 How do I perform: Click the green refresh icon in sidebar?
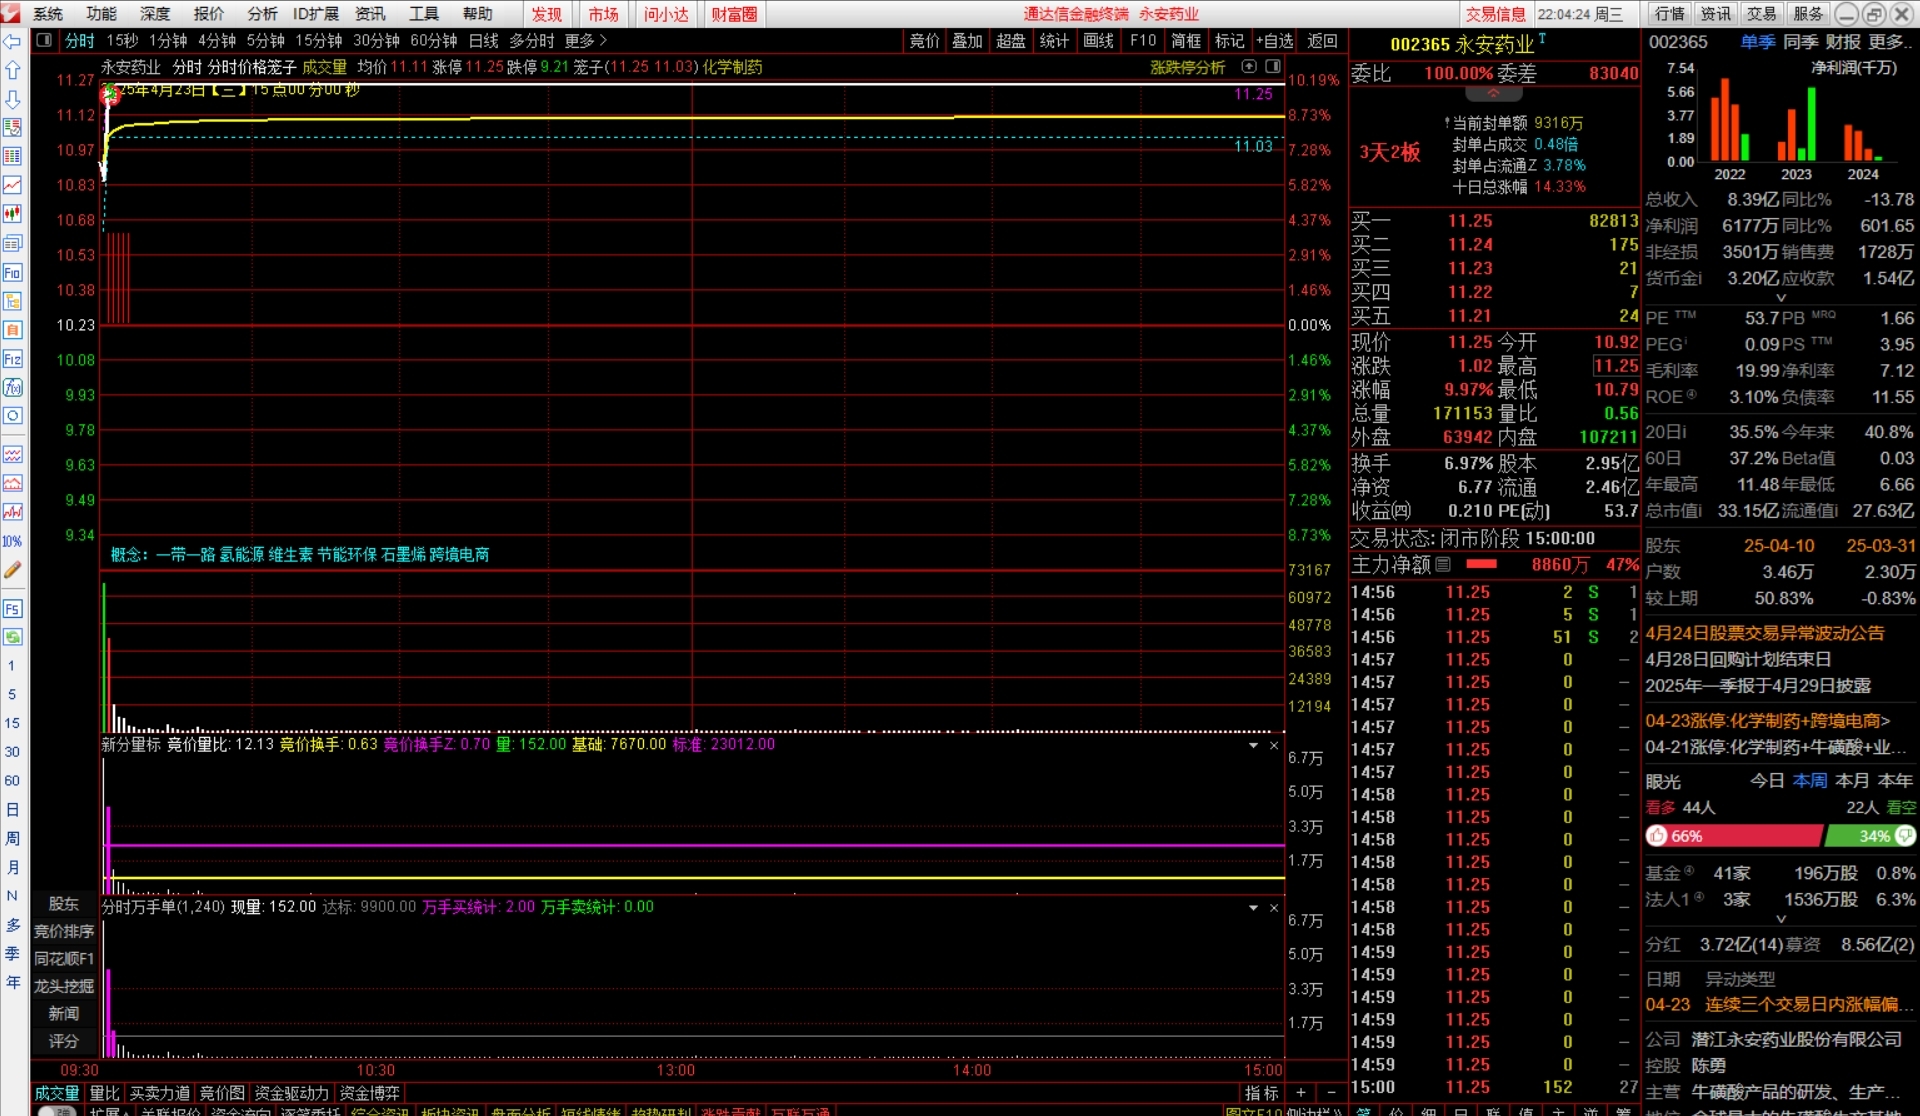click(12, 637)
